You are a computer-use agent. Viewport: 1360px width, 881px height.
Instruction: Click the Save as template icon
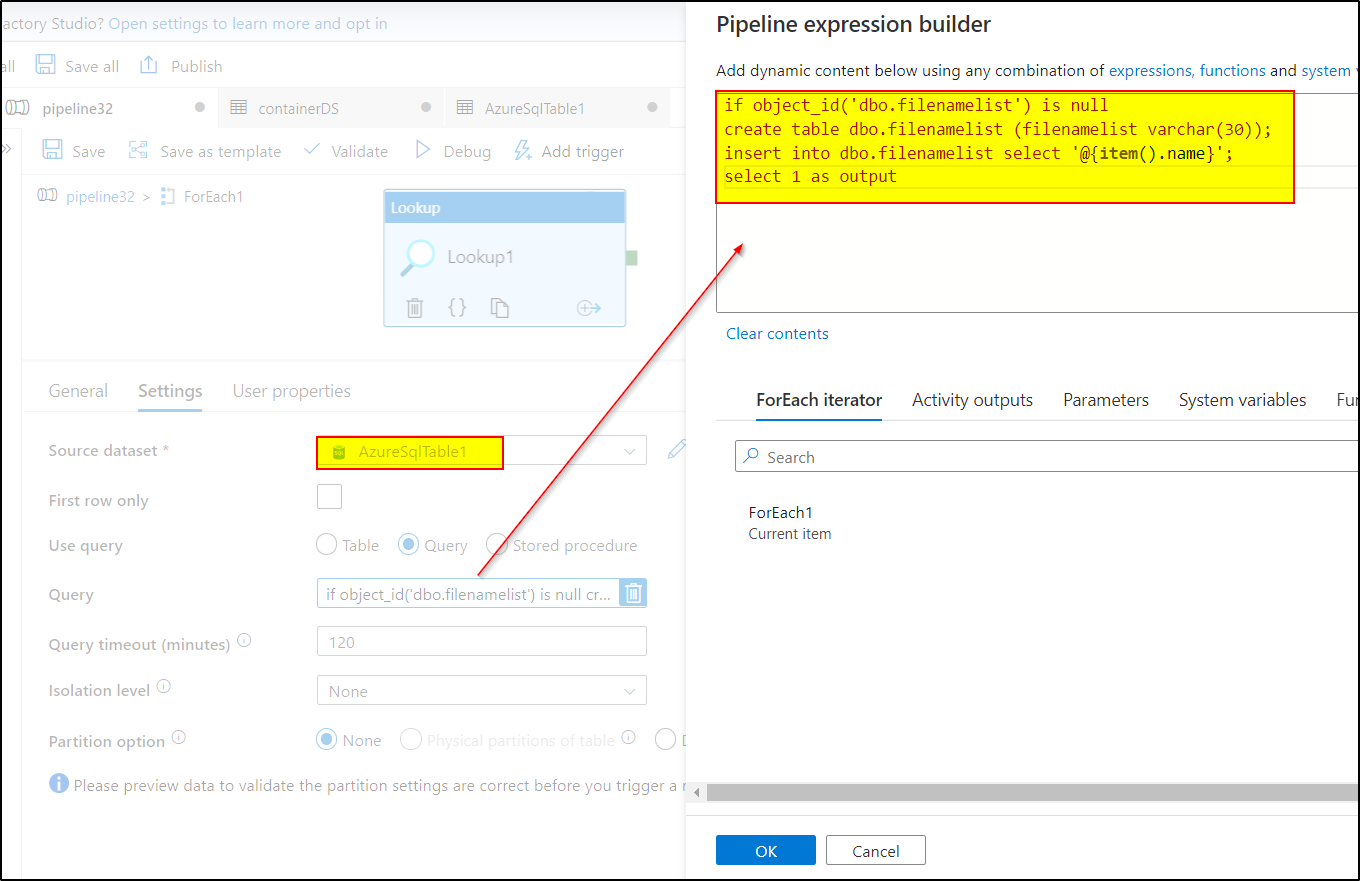click(x=138, y=150)
